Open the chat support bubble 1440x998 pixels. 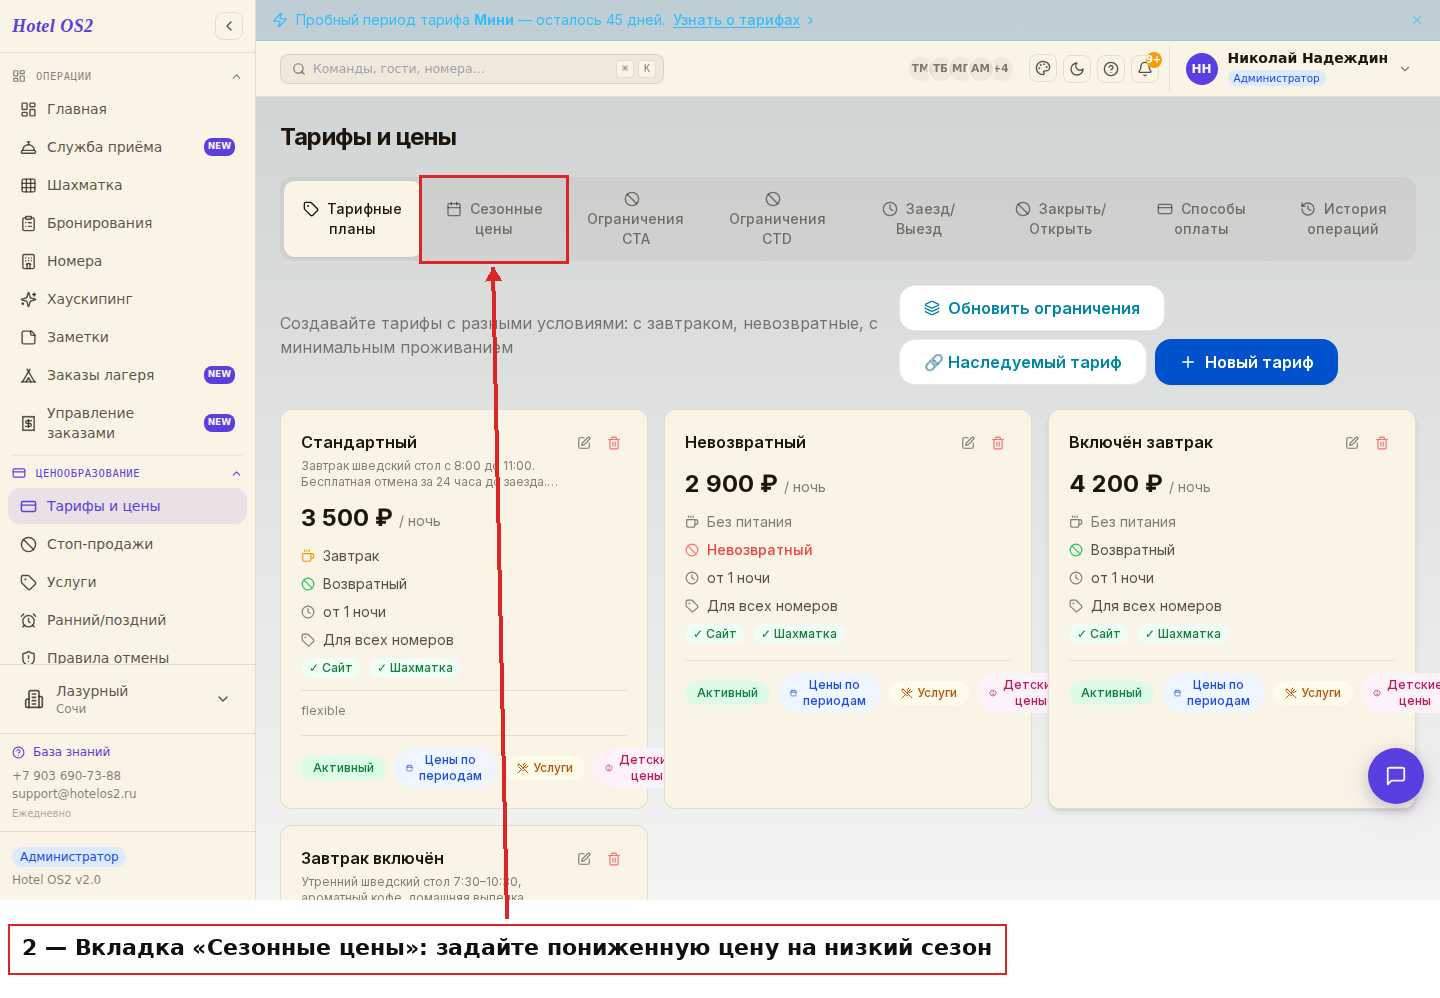coord(1396,776)
